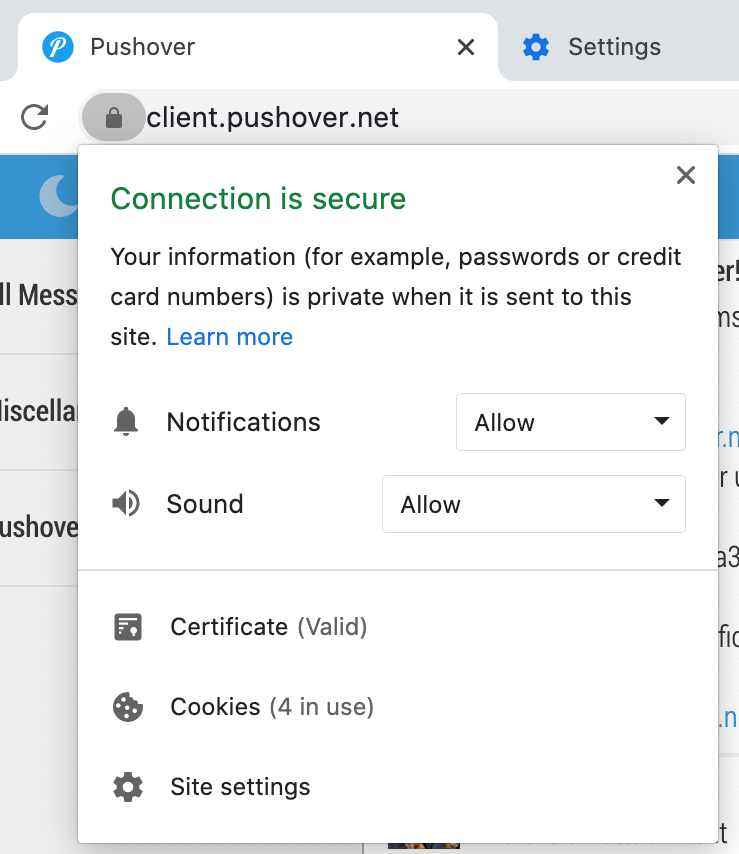Open the Learn more link
The height and width of the screenshot is (854, 739).
pos(229,337)
